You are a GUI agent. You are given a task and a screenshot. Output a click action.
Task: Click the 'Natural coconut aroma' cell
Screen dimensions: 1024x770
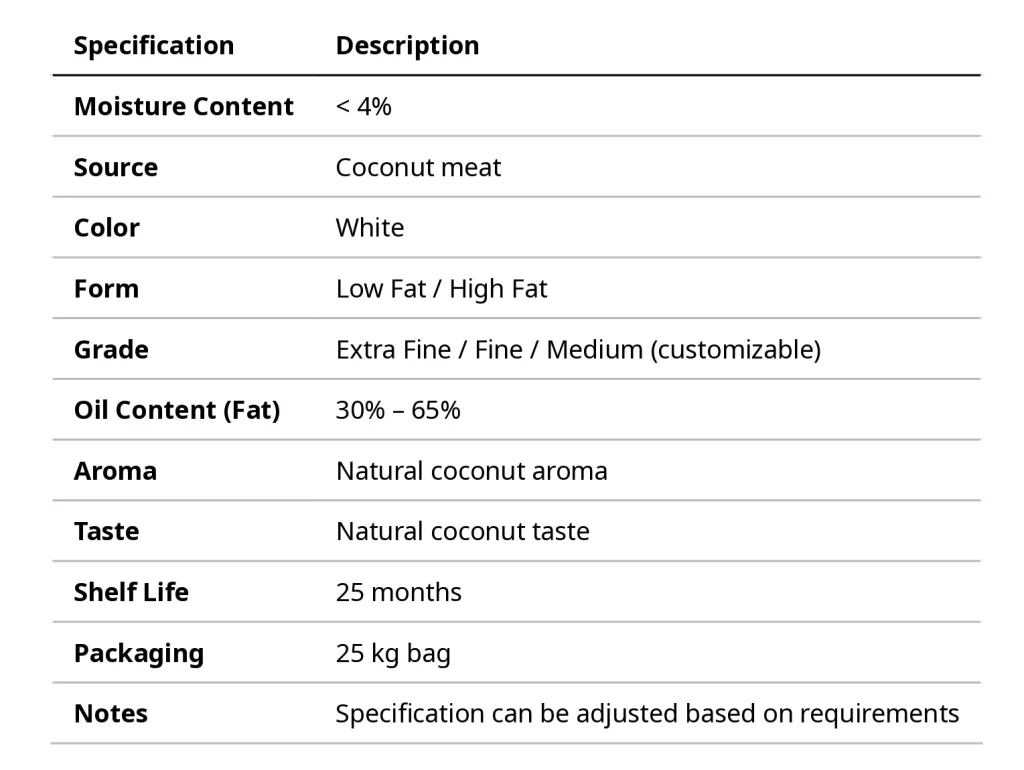(471, 471)
